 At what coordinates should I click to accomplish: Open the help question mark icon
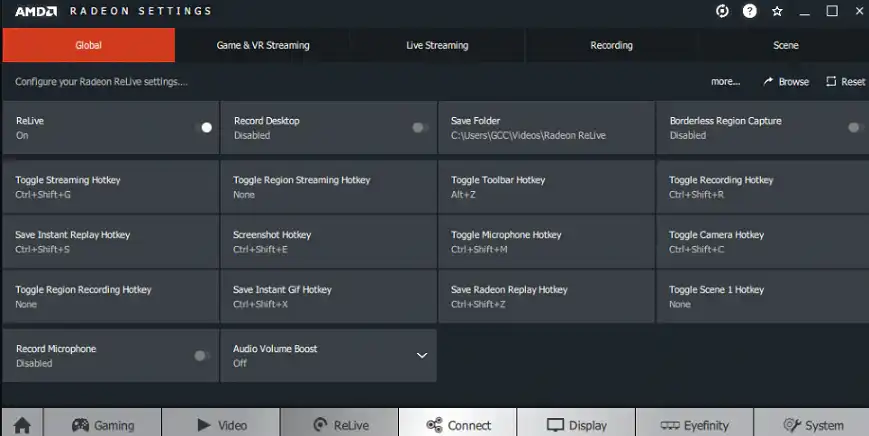[750, 11]
